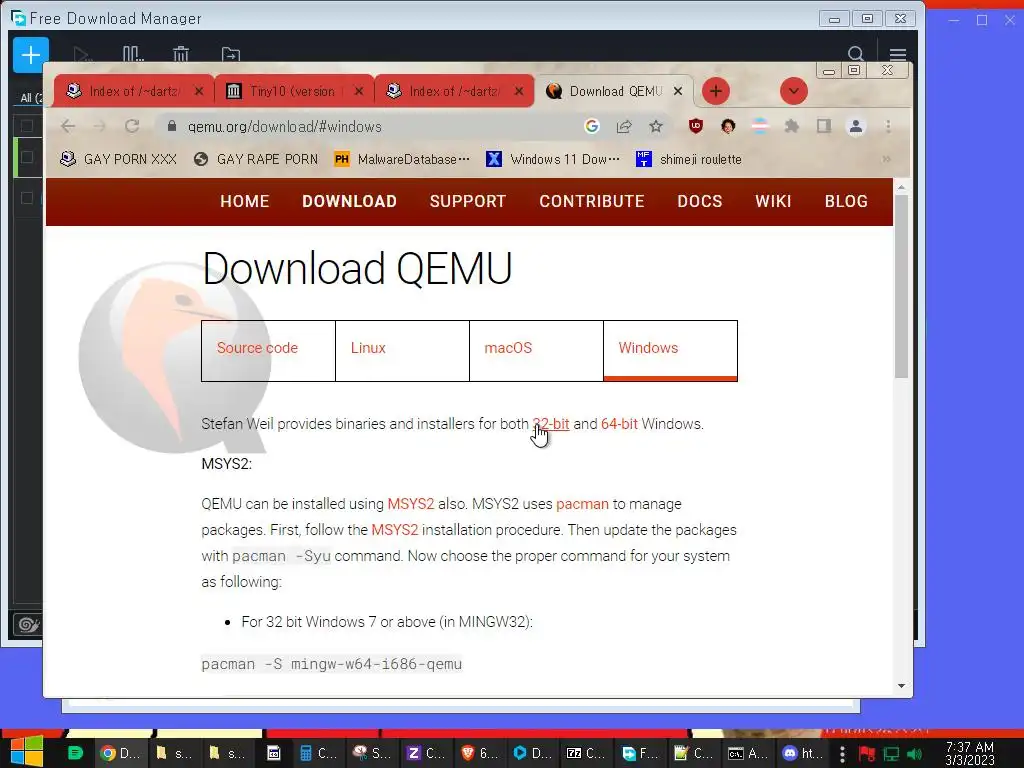Follow the 64-bit Windows binaries link
The height and width of the screenshot is (768, 1024).
tap(619, 424)
